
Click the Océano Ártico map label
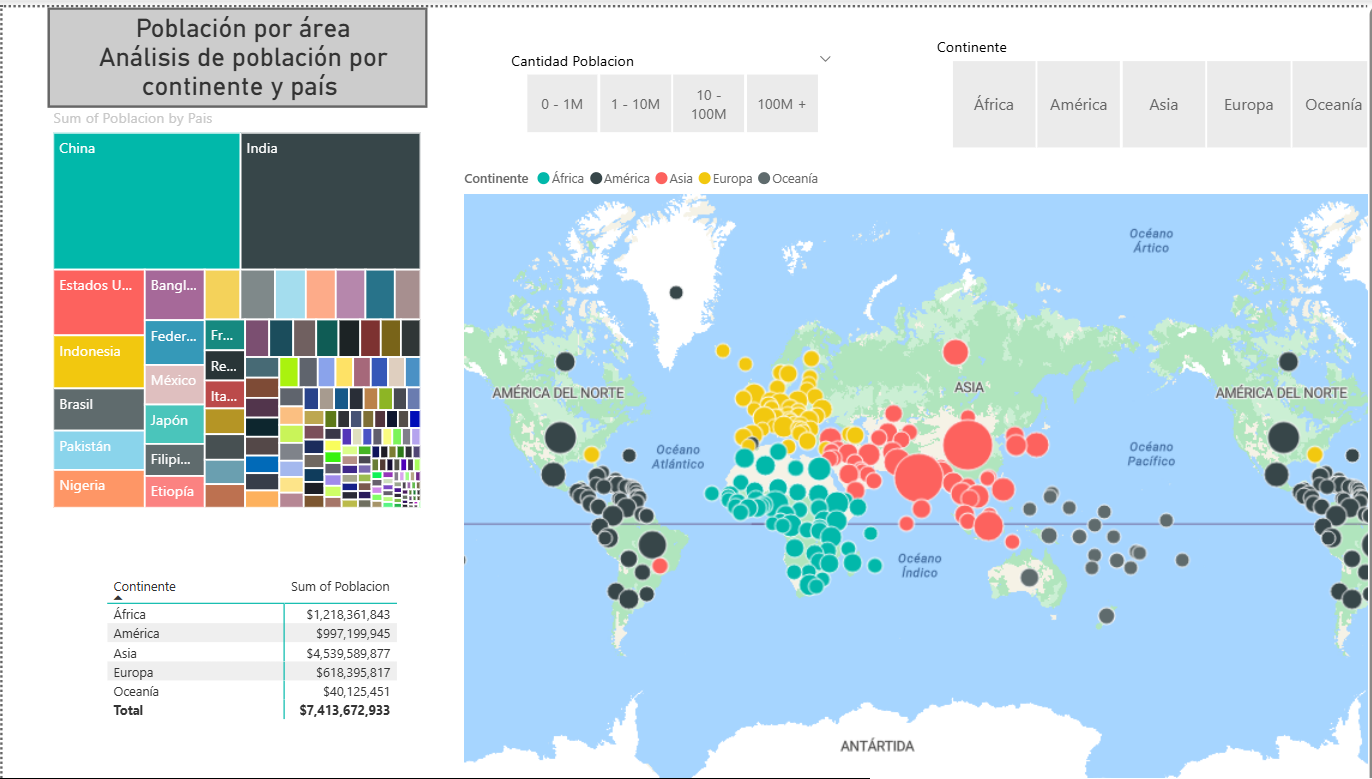tap(1151, 240)
